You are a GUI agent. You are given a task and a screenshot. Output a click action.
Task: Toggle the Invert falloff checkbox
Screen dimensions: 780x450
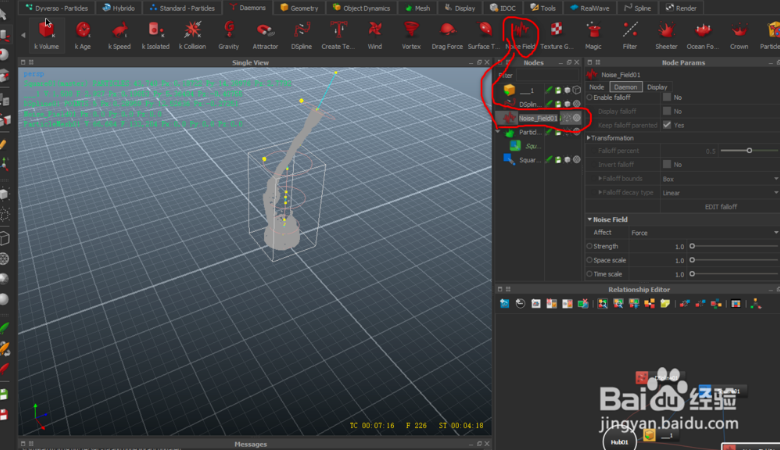coord(667,164)
